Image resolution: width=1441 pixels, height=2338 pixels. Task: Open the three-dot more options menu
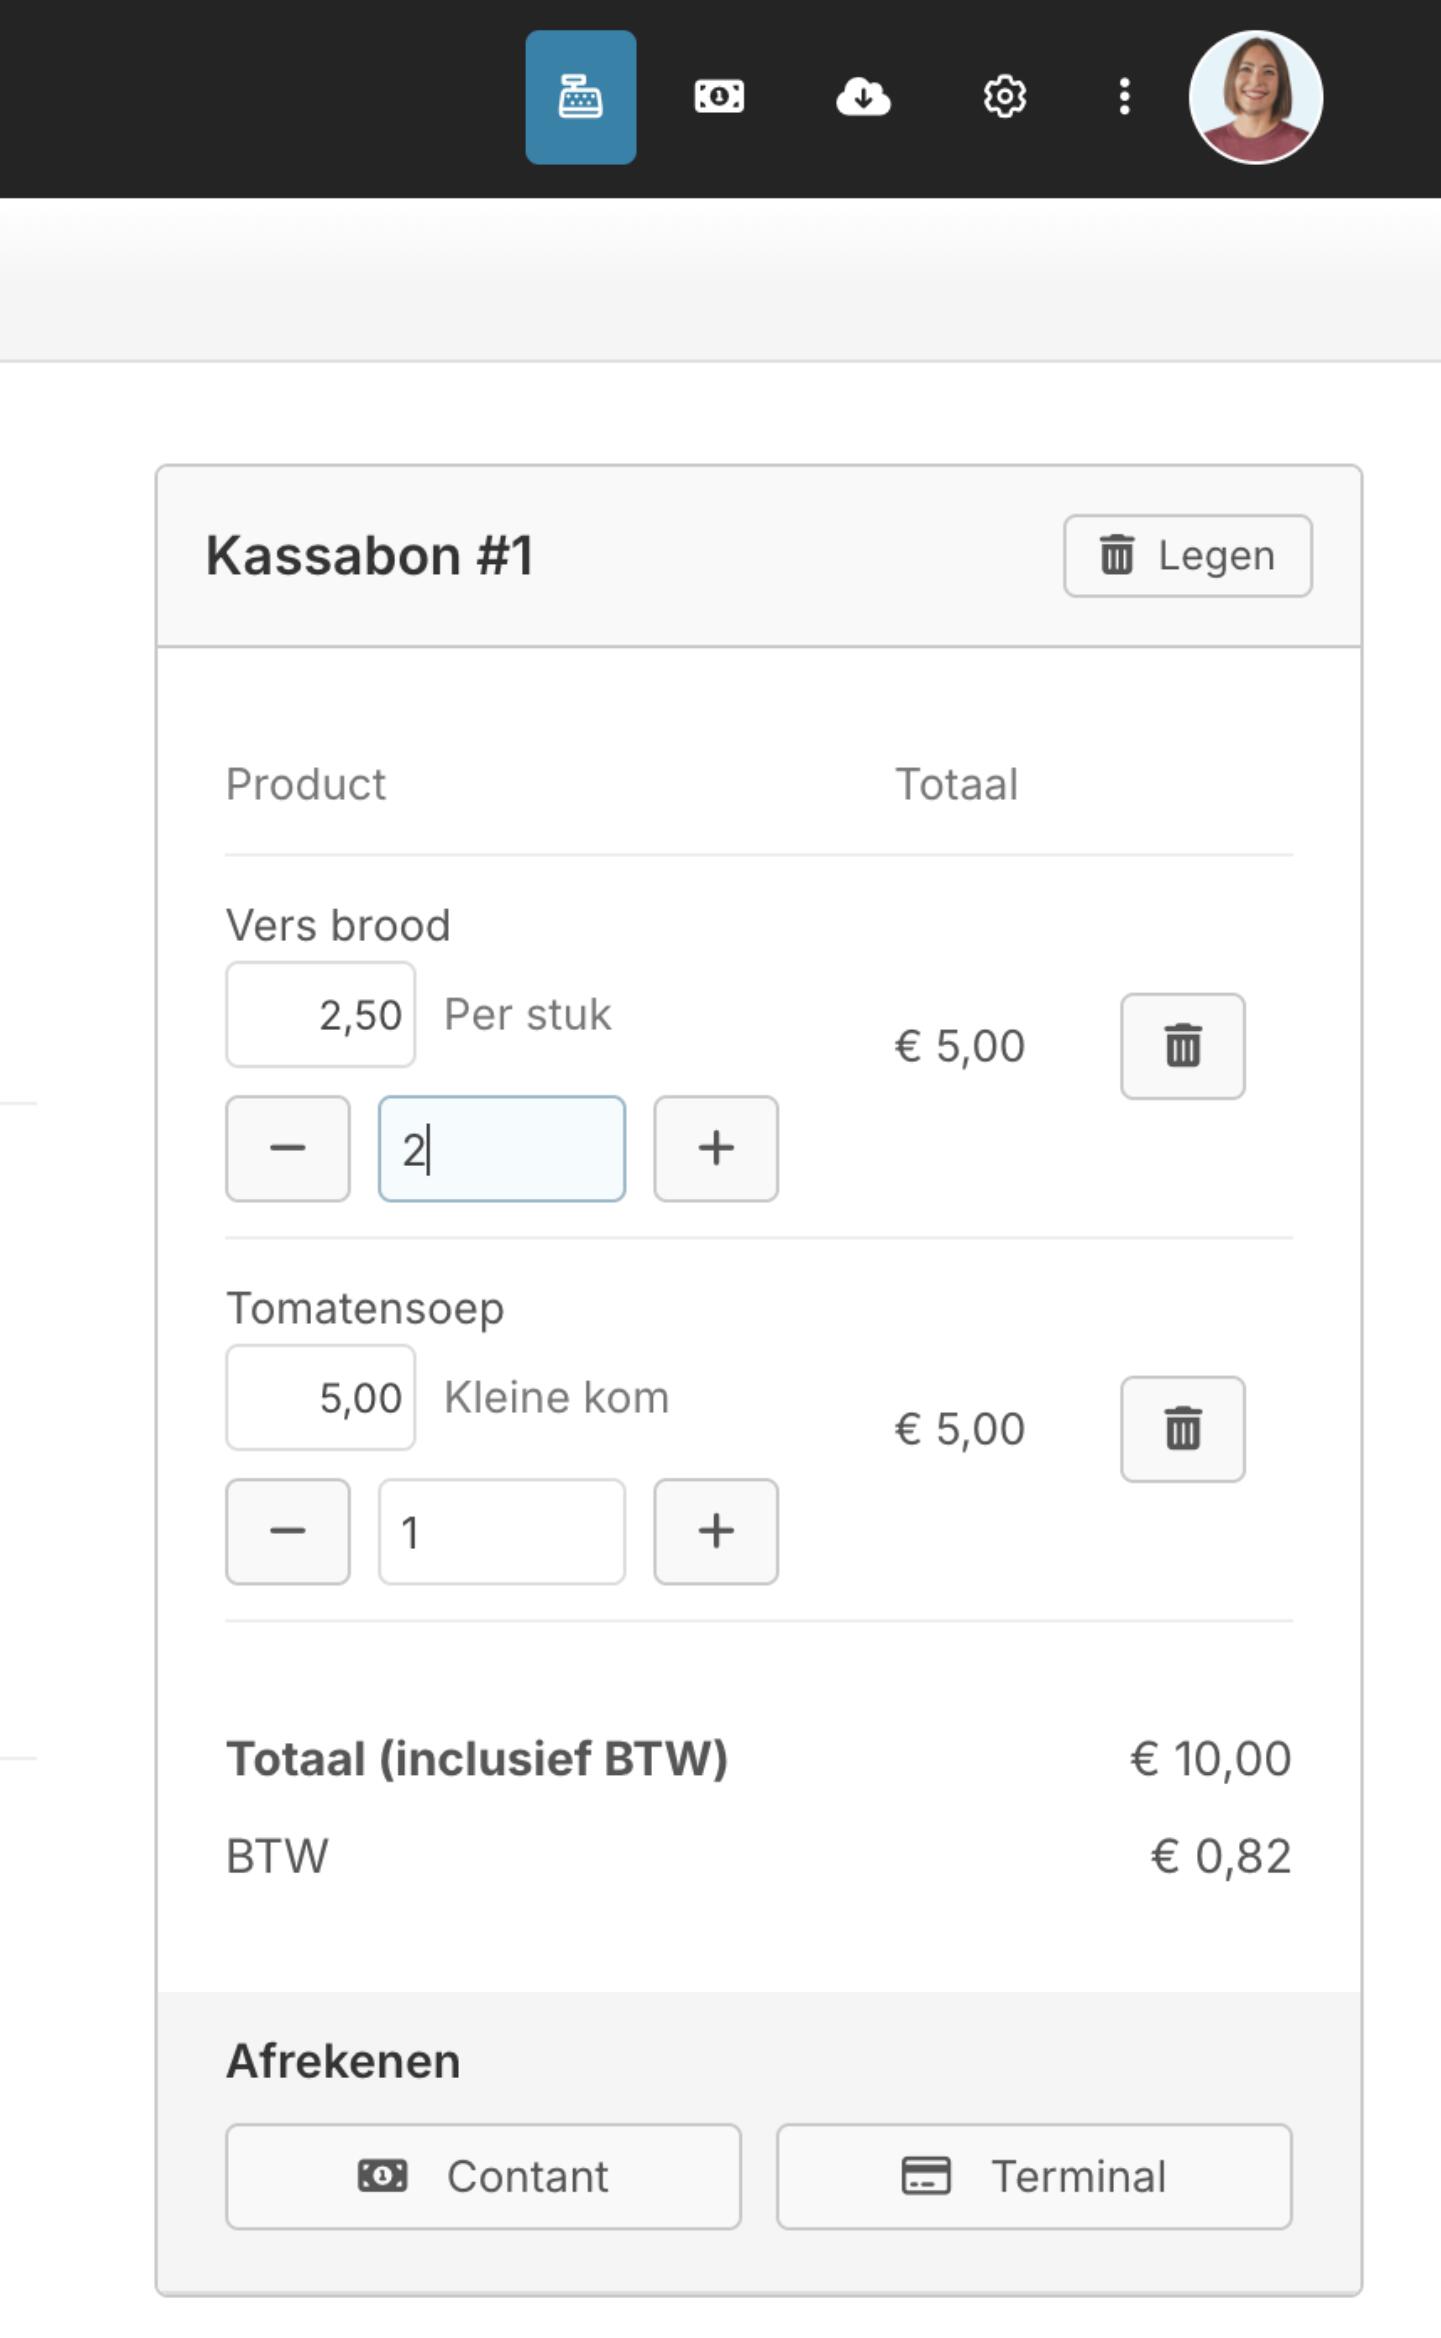pos(1125,97)
